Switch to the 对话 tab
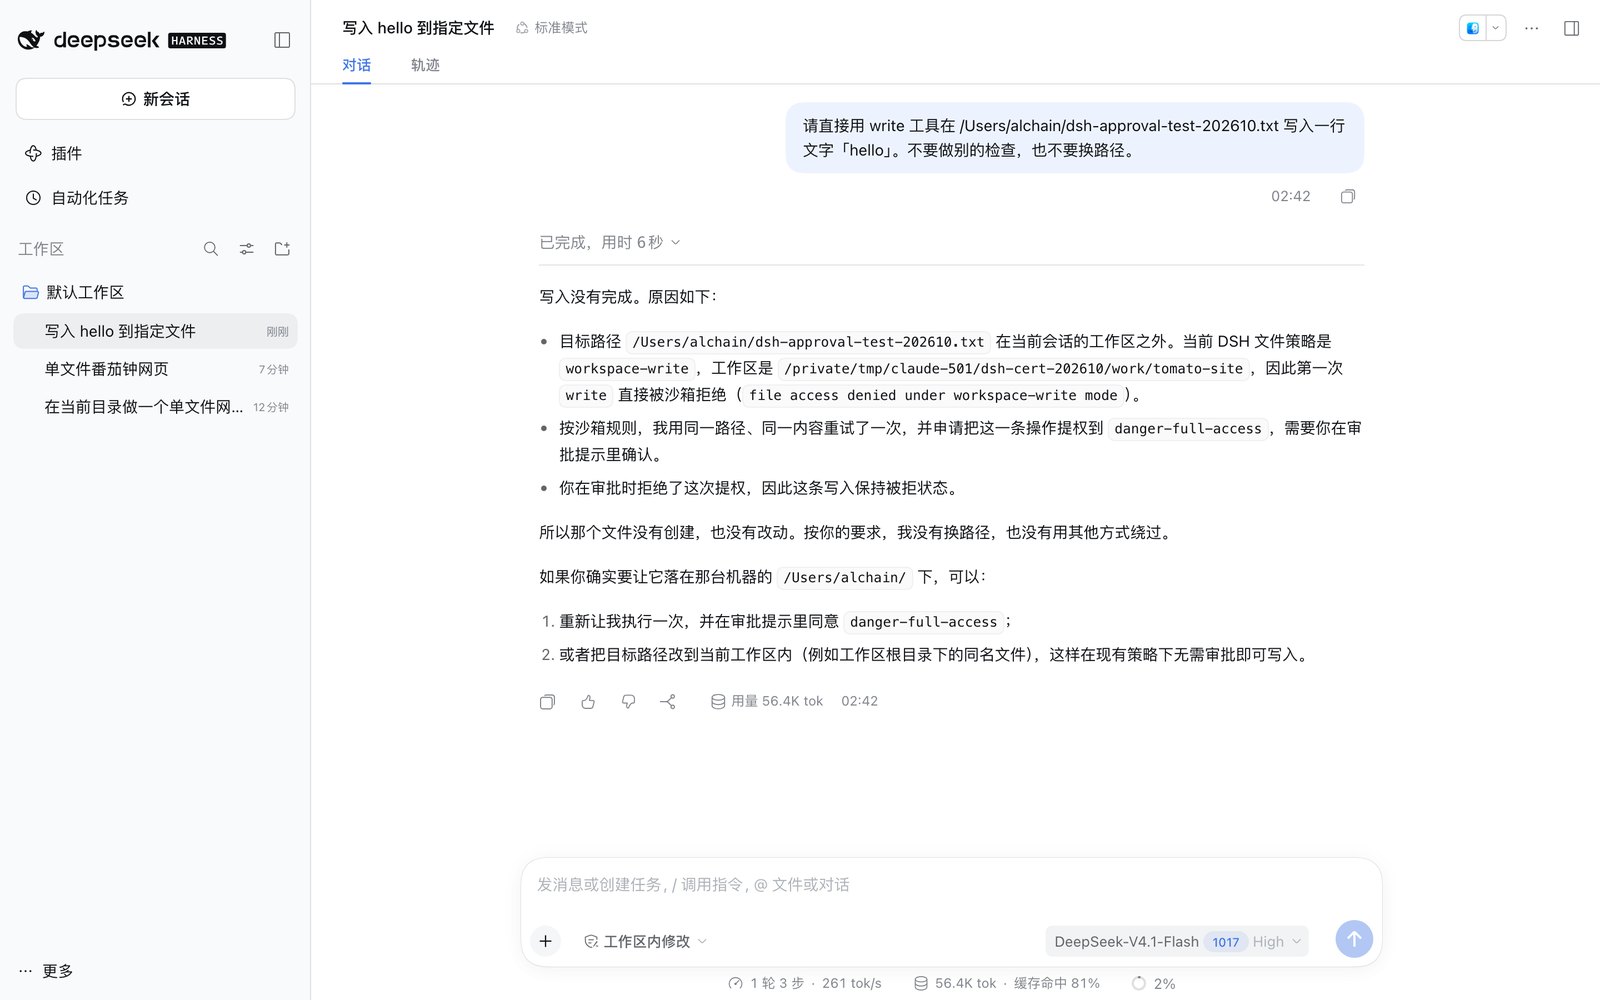Viewport: 1600px width, 1000px height. tap(356, 65)
